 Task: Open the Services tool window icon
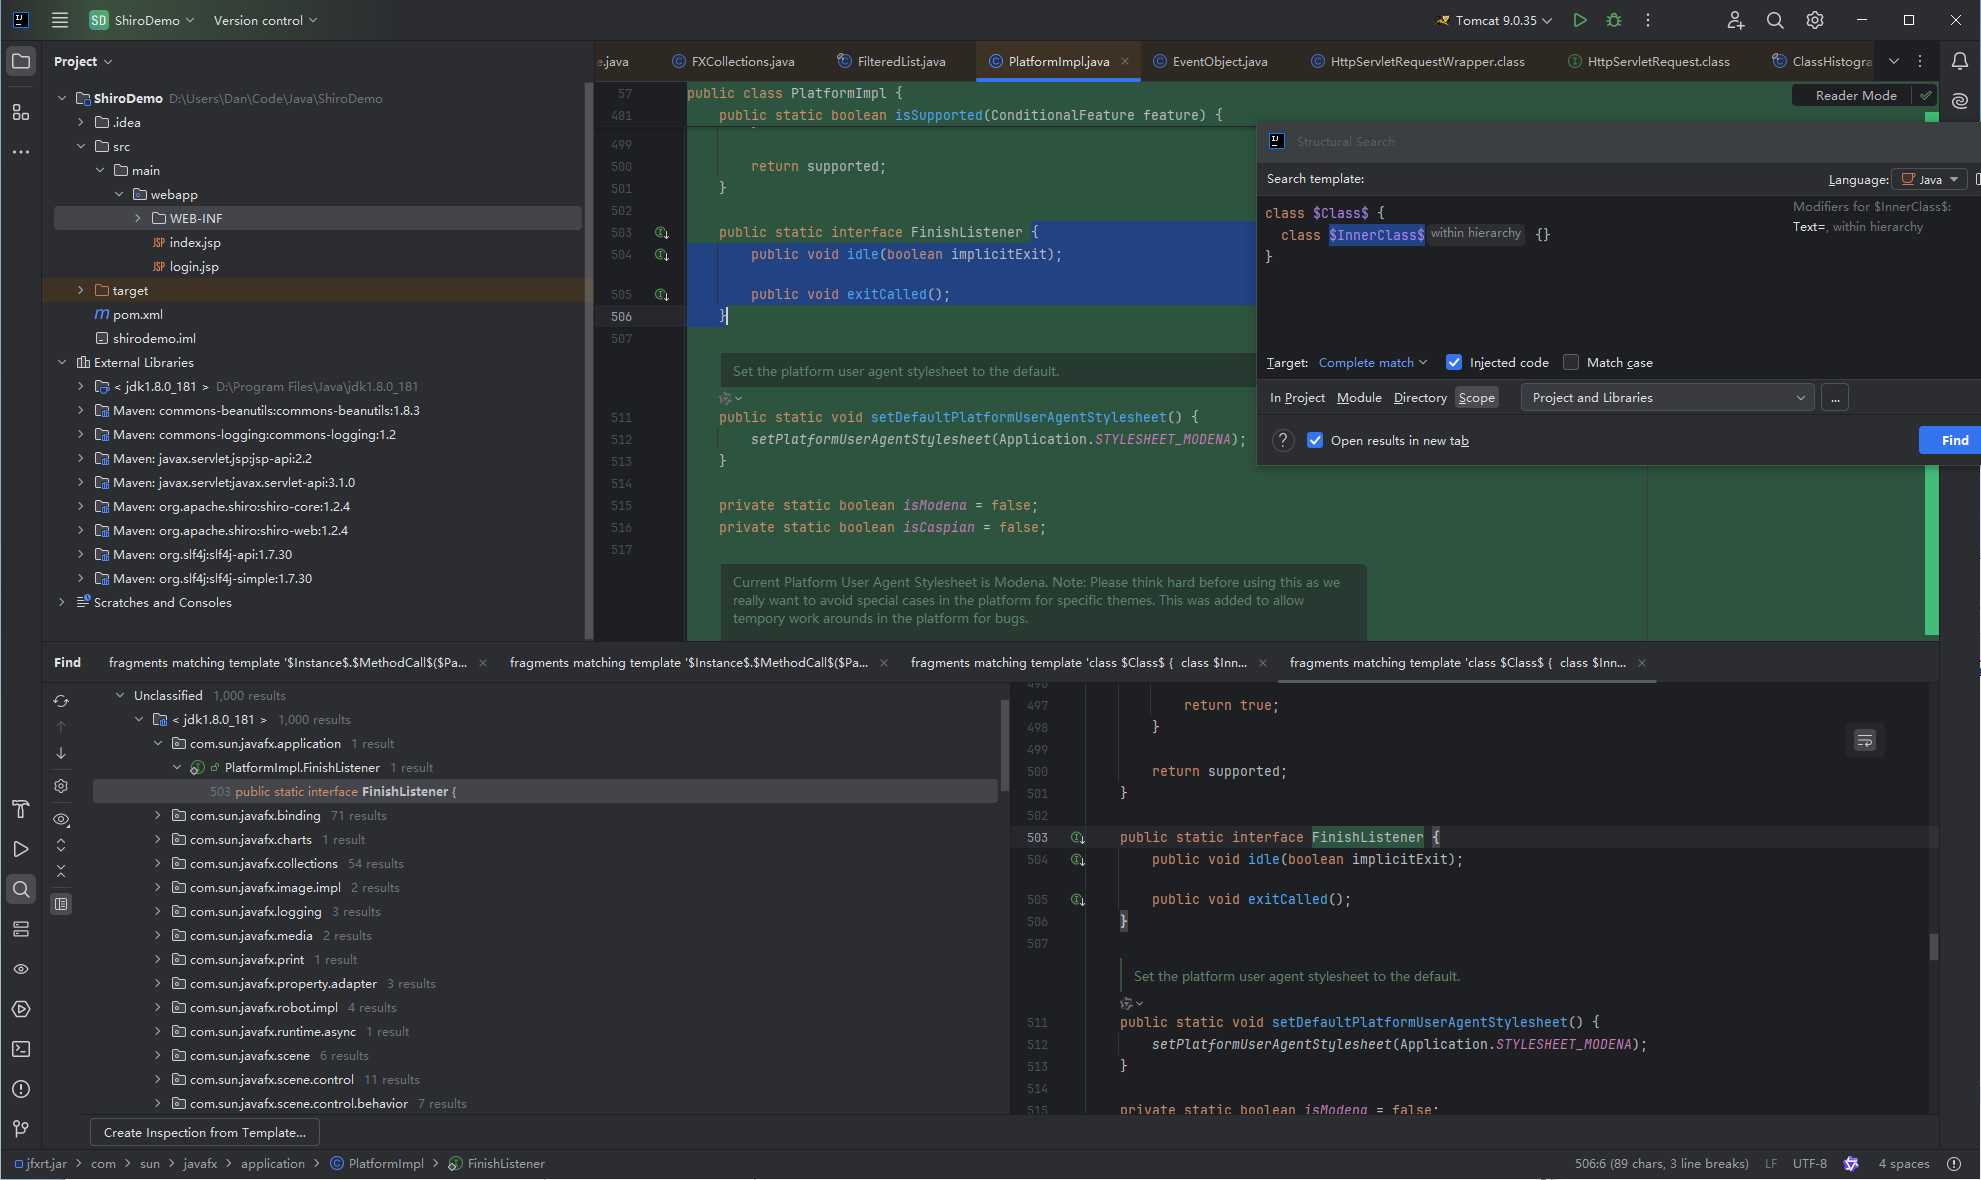[21, 1009]
